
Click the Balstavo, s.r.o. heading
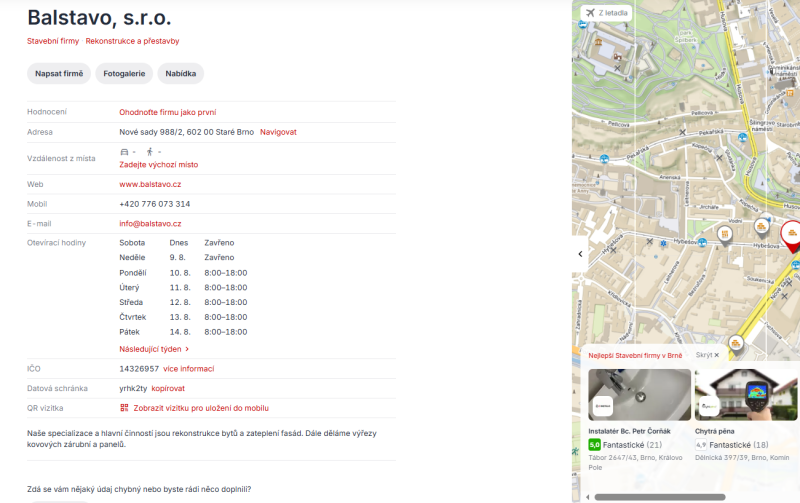click(x=99, y=18)
